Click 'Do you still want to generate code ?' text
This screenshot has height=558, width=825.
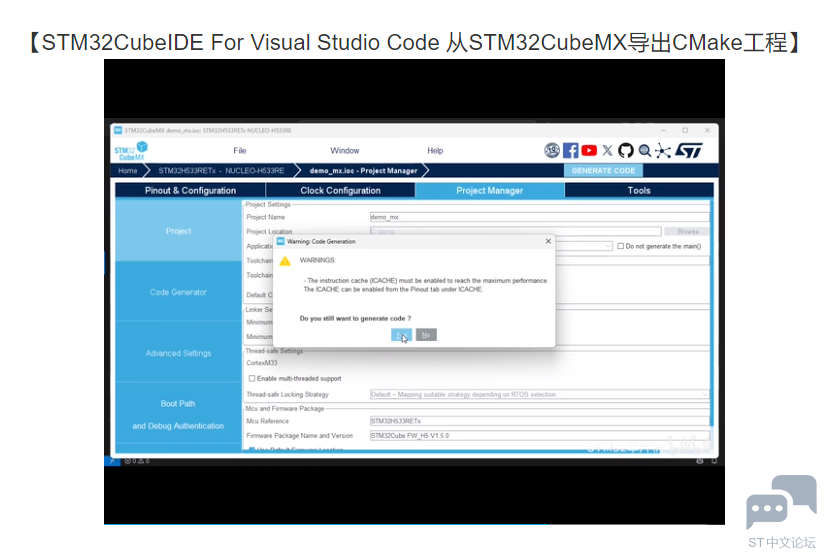point(355,319)
